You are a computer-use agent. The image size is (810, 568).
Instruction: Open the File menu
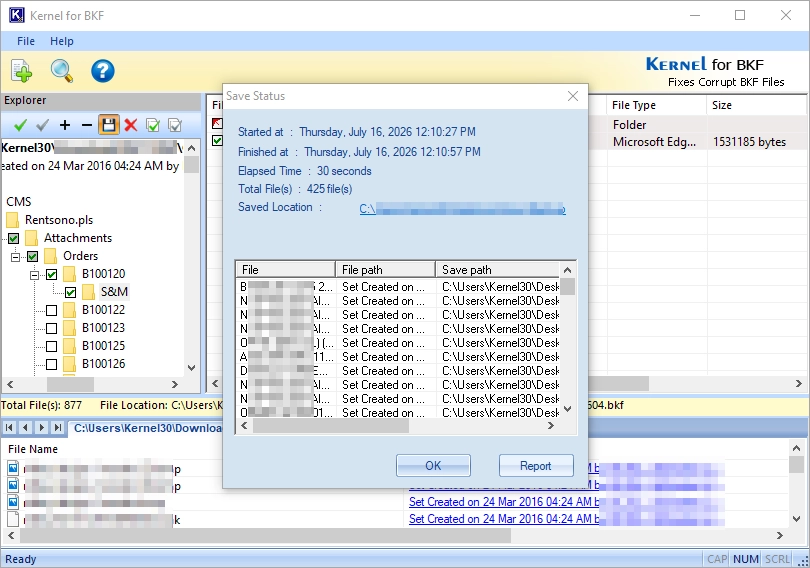26,41
